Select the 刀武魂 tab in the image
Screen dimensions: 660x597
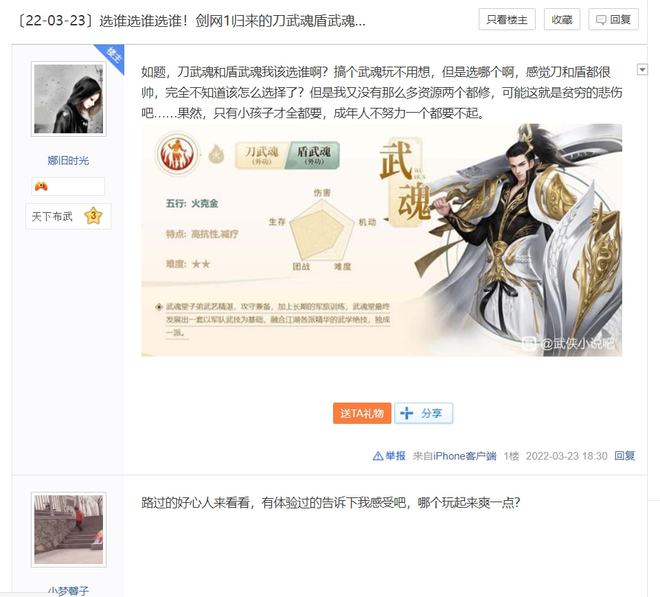coord(261,155)
